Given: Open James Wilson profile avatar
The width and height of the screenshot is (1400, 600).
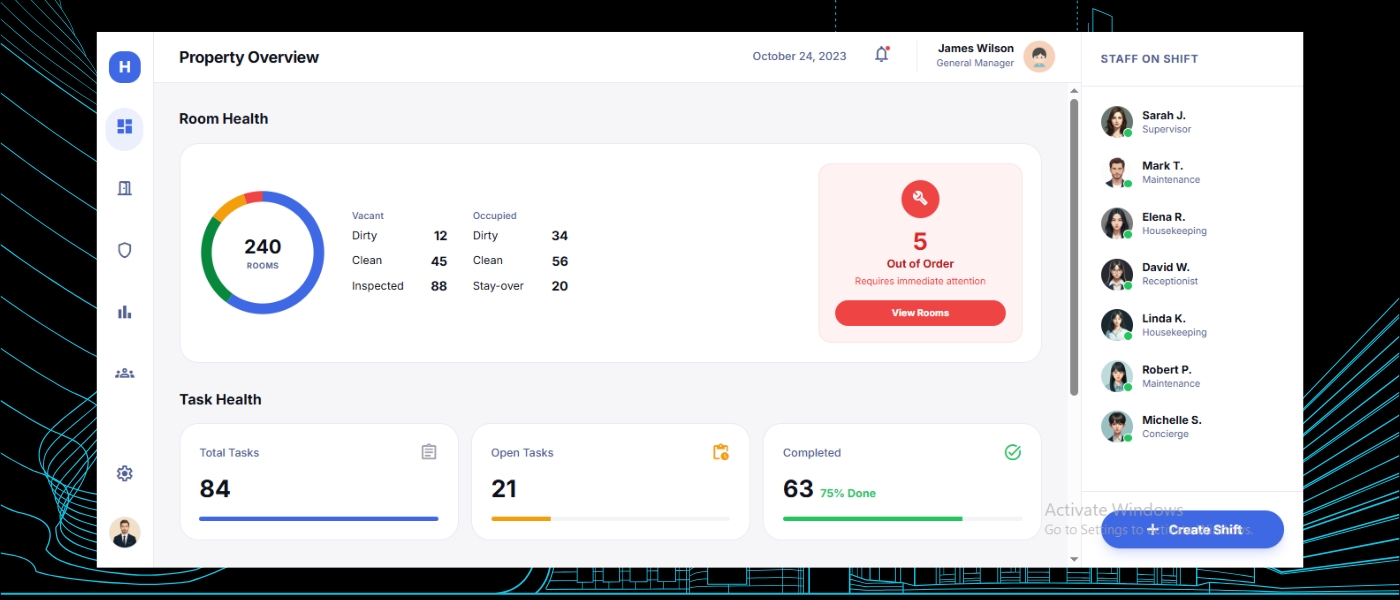Looking at the screenshot, I should pos(1039,56).
